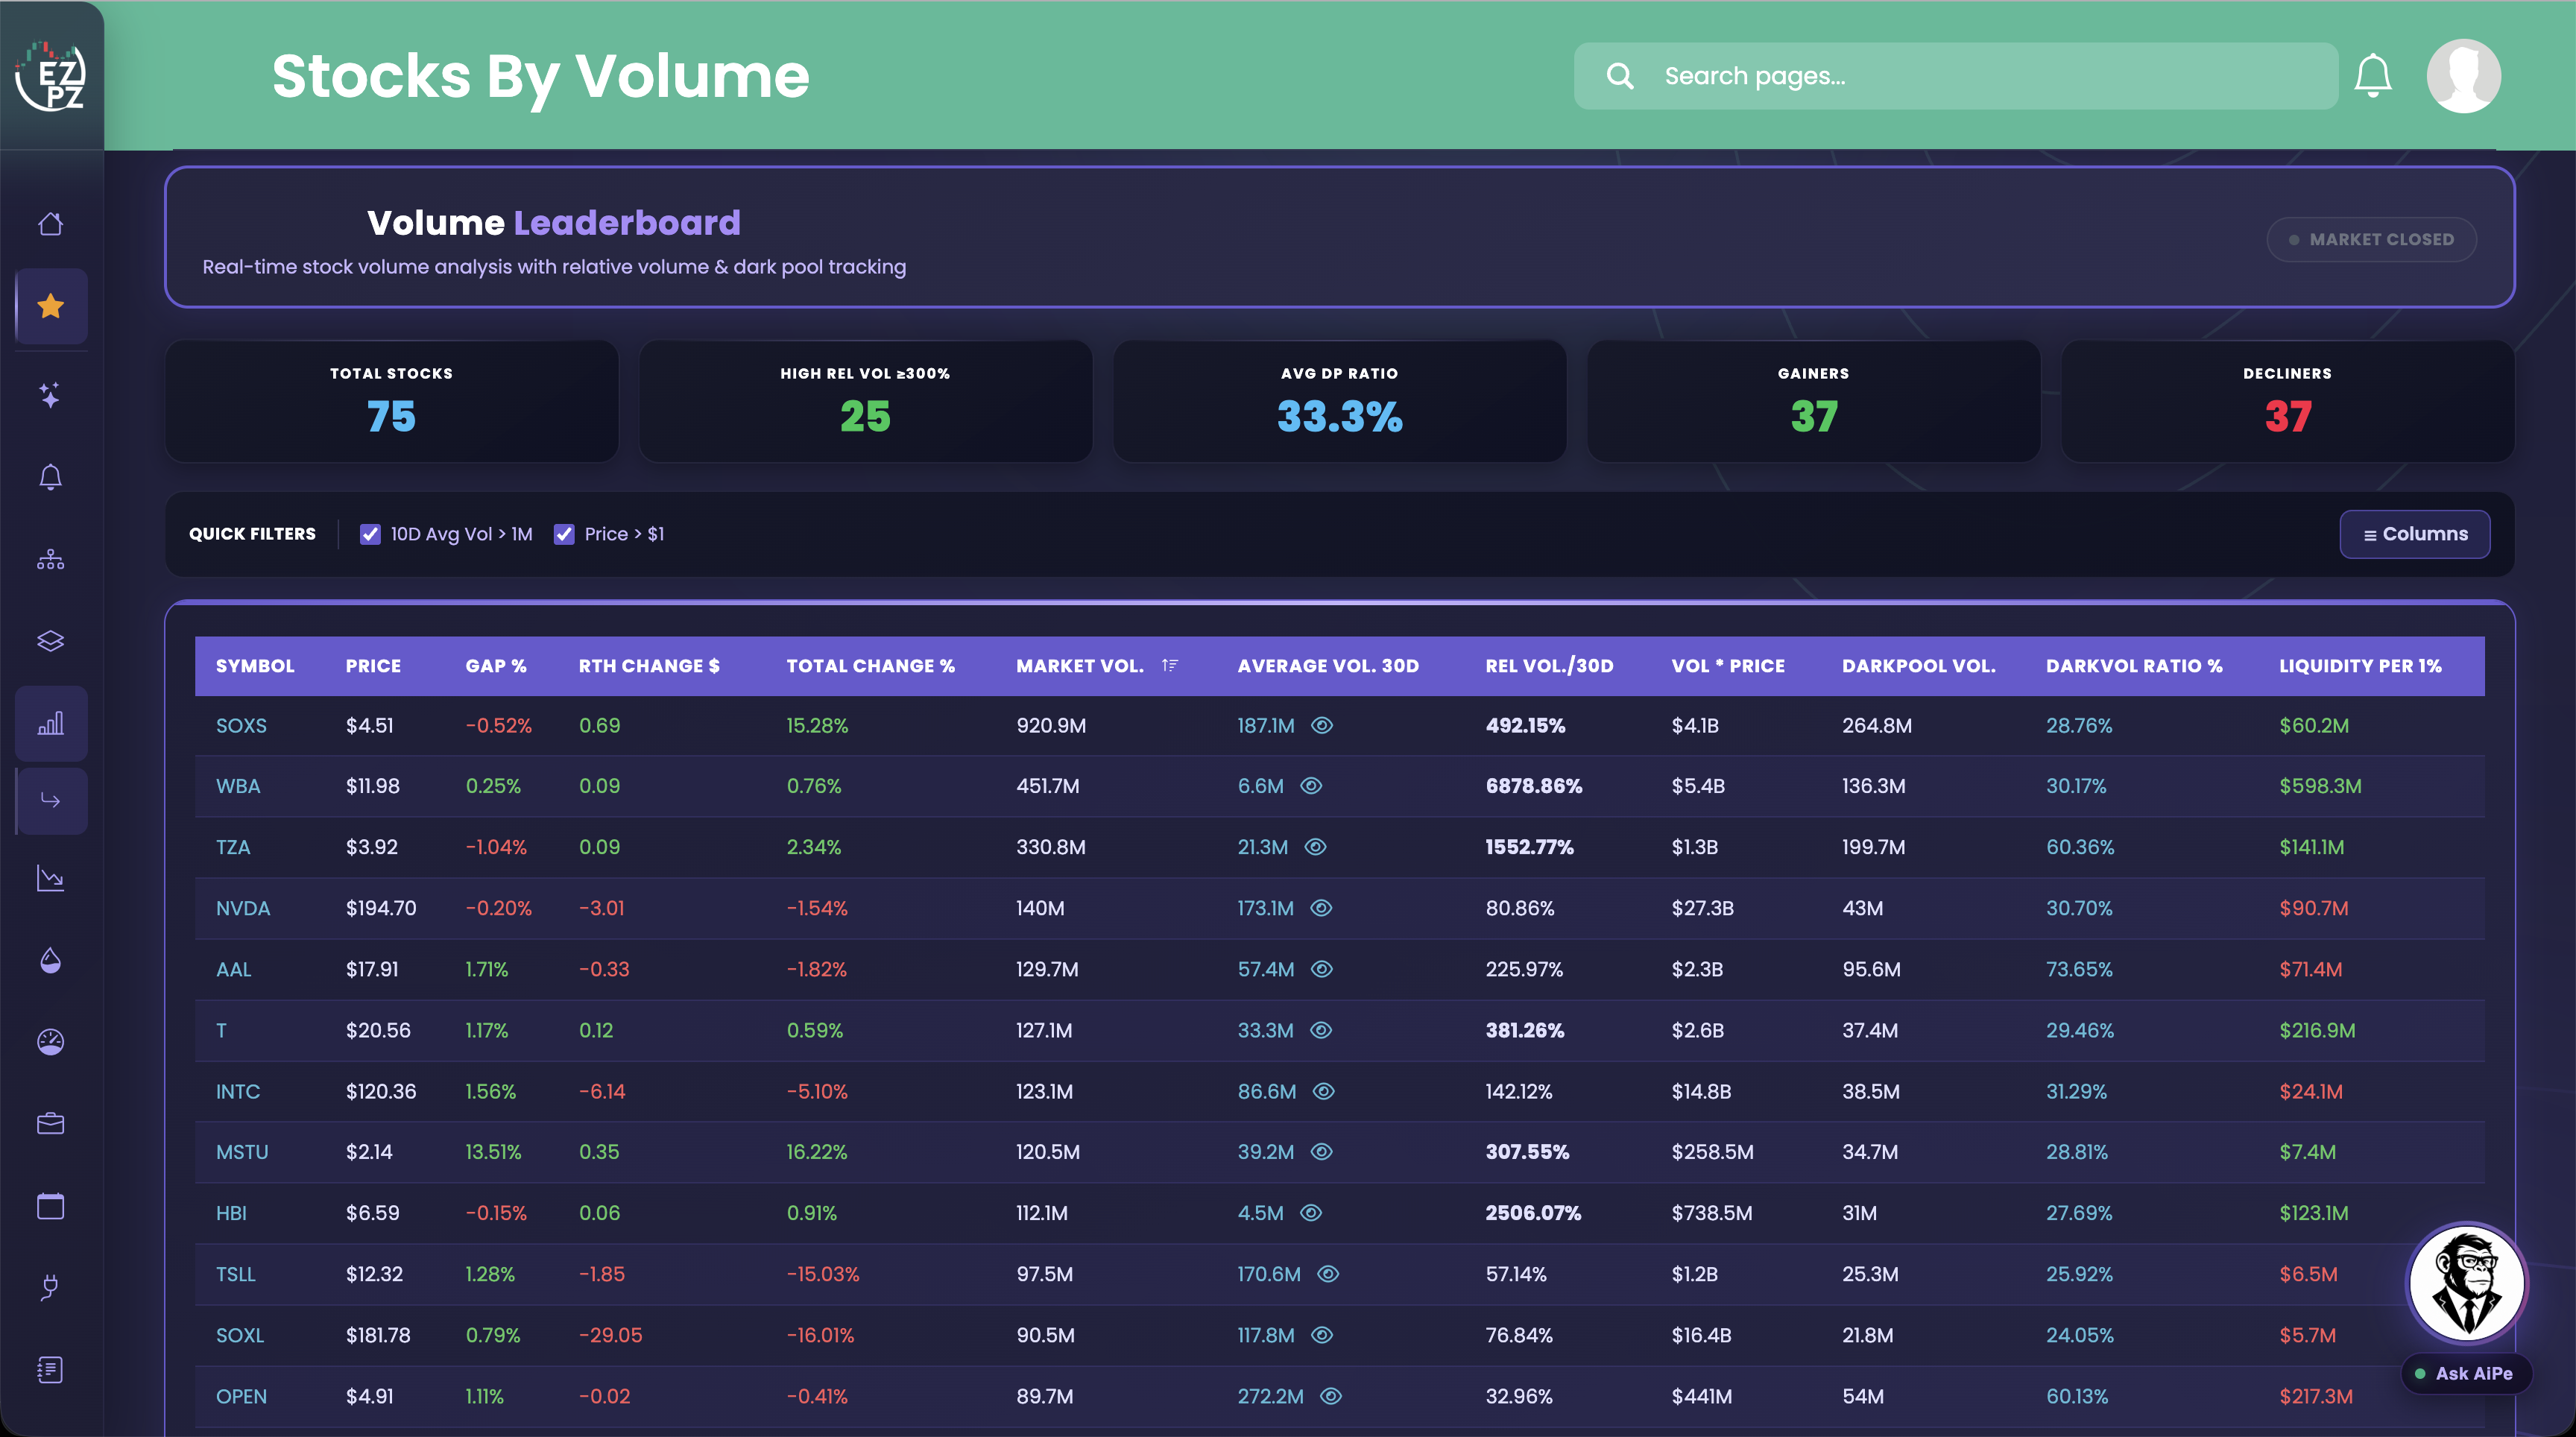Open the hierarchy tree sidebar icon
This screenshot has width=2576, height=1437.
(50, 560)
